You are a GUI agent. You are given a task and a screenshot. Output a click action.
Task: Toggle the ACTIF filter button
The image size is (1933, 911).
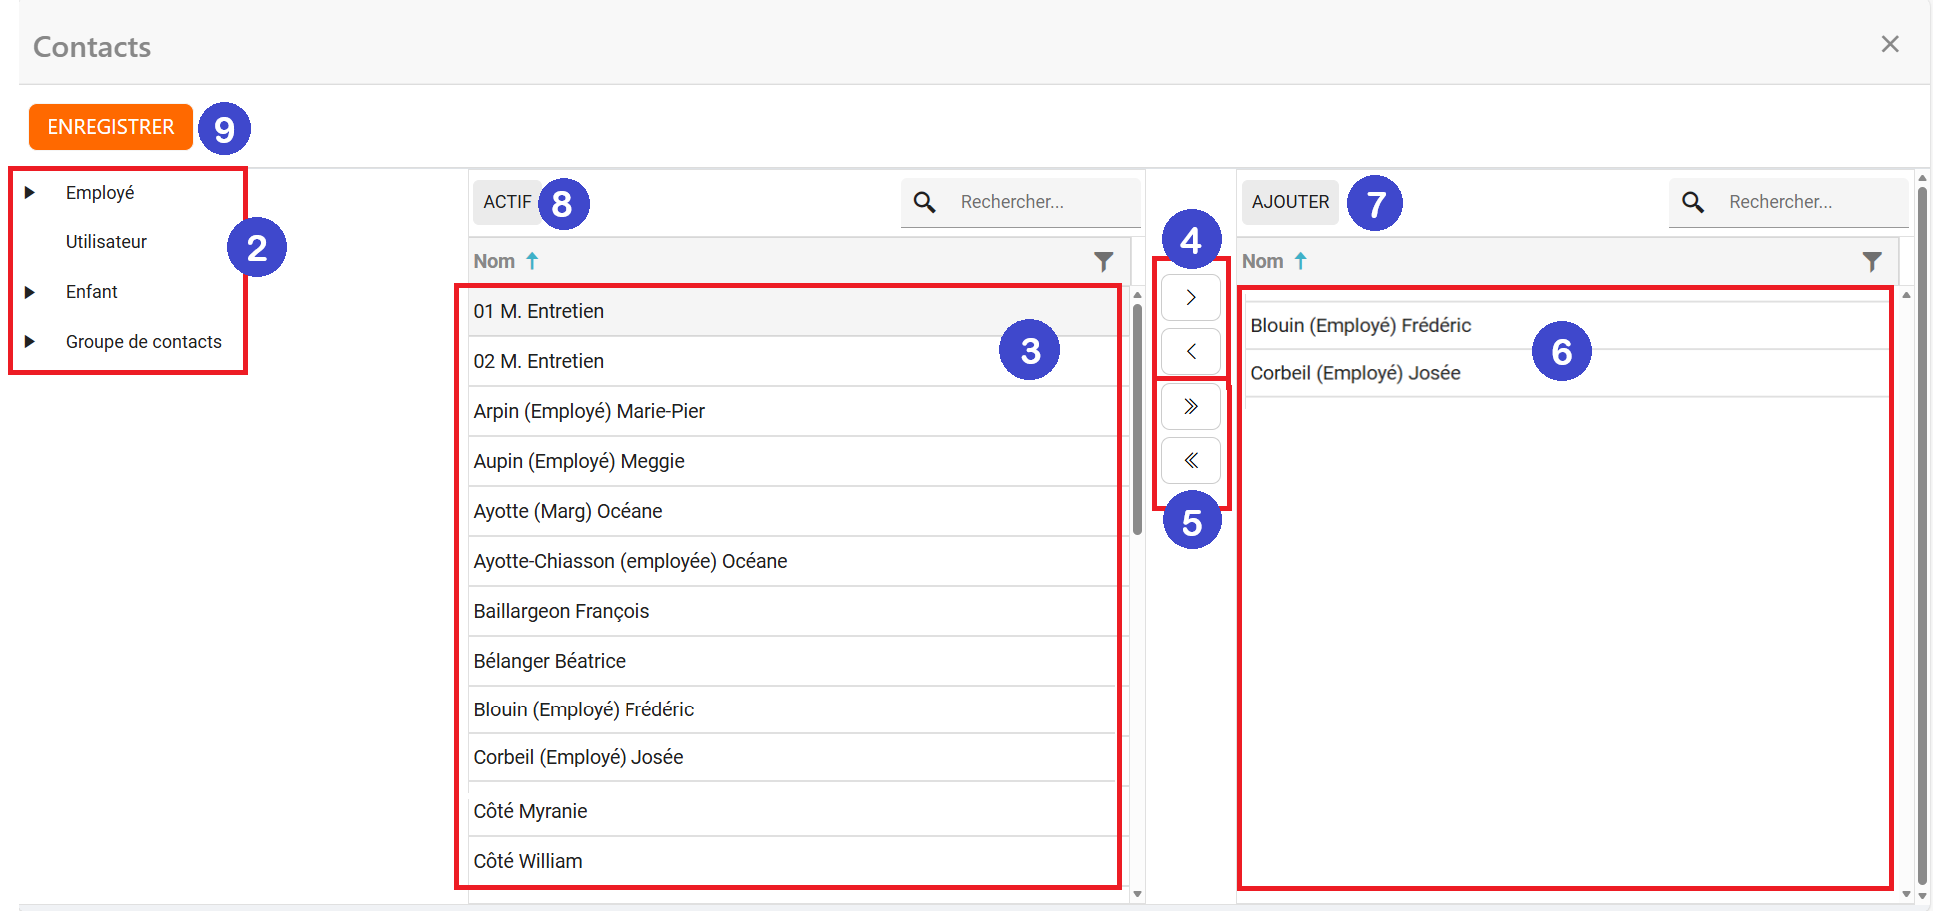tap(507, 202)
